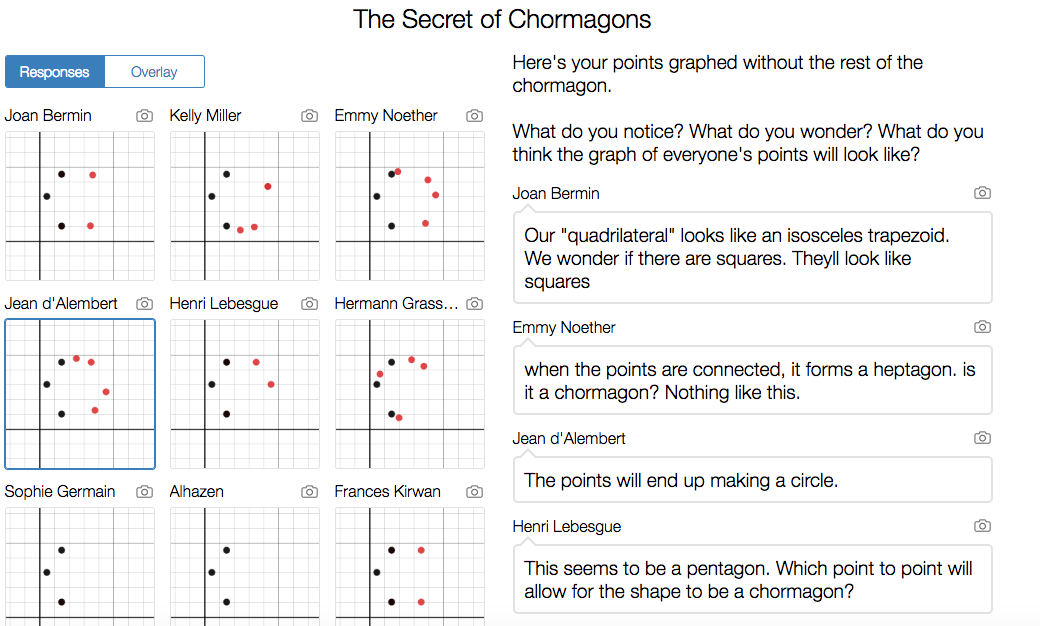Snapshot Emmy Noether's heptagon text response

tap(982, 327)
